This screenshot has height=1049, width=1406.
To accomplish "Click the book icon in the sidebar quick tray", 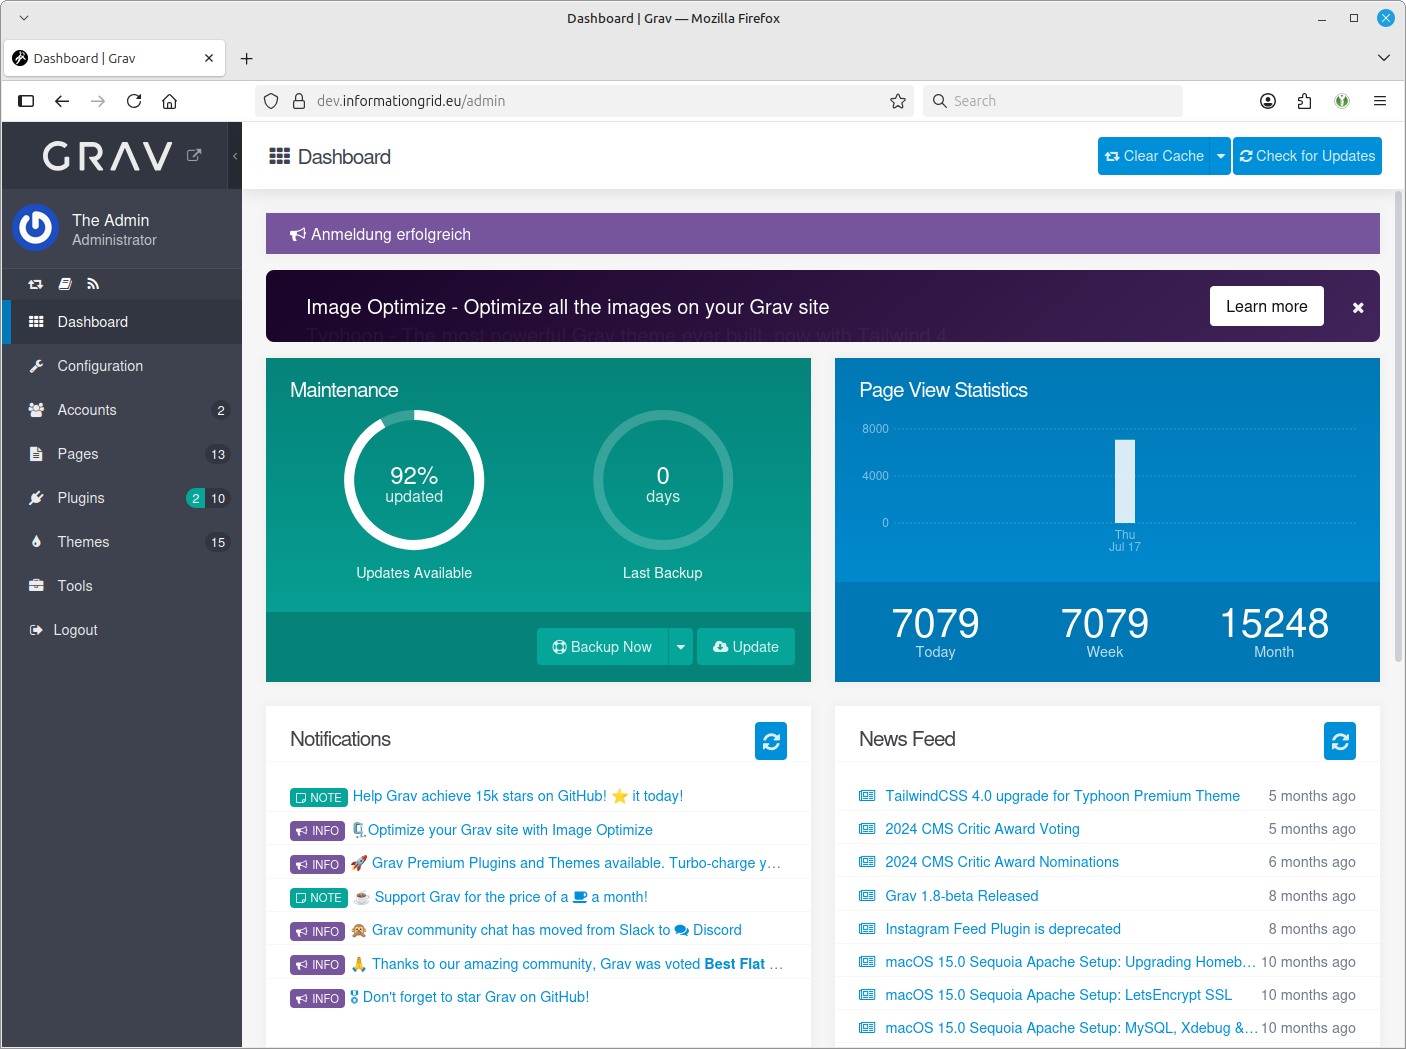I will coord(65,284).
